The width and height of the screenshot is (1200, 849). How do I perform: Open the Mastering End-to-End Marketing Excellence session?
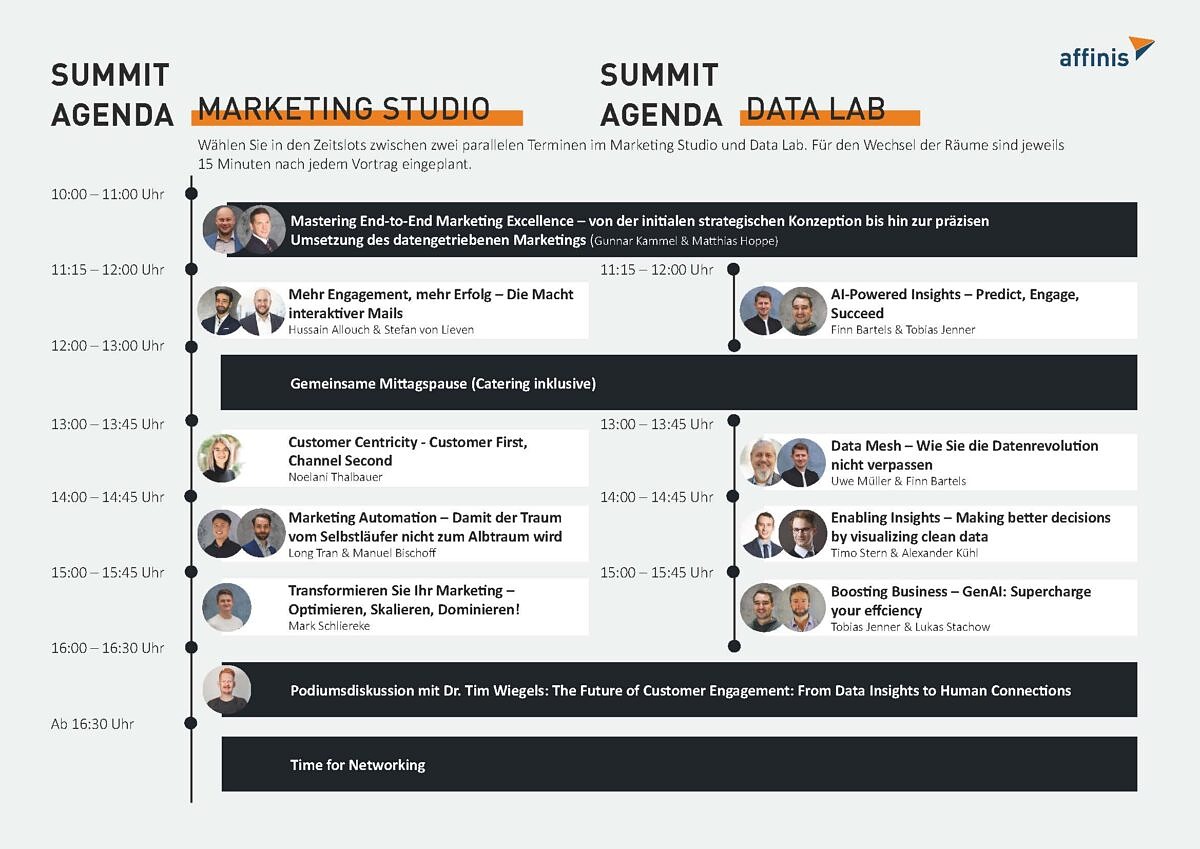640,230
